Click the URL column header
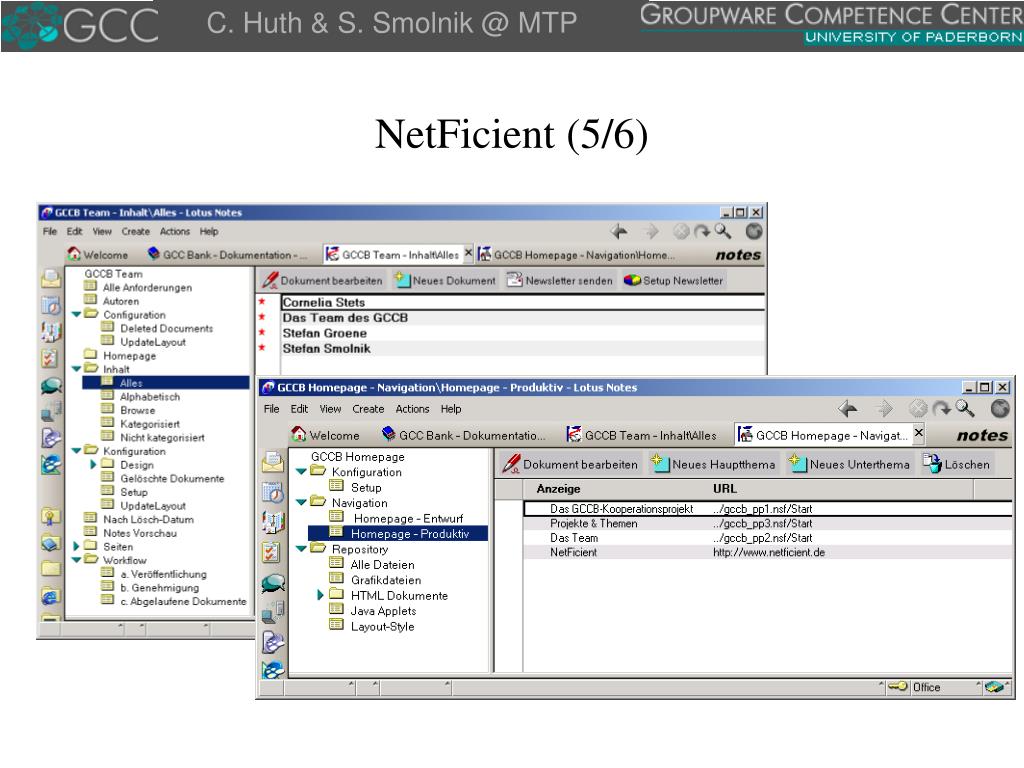 pyautogui.click(x=725, y=488)
